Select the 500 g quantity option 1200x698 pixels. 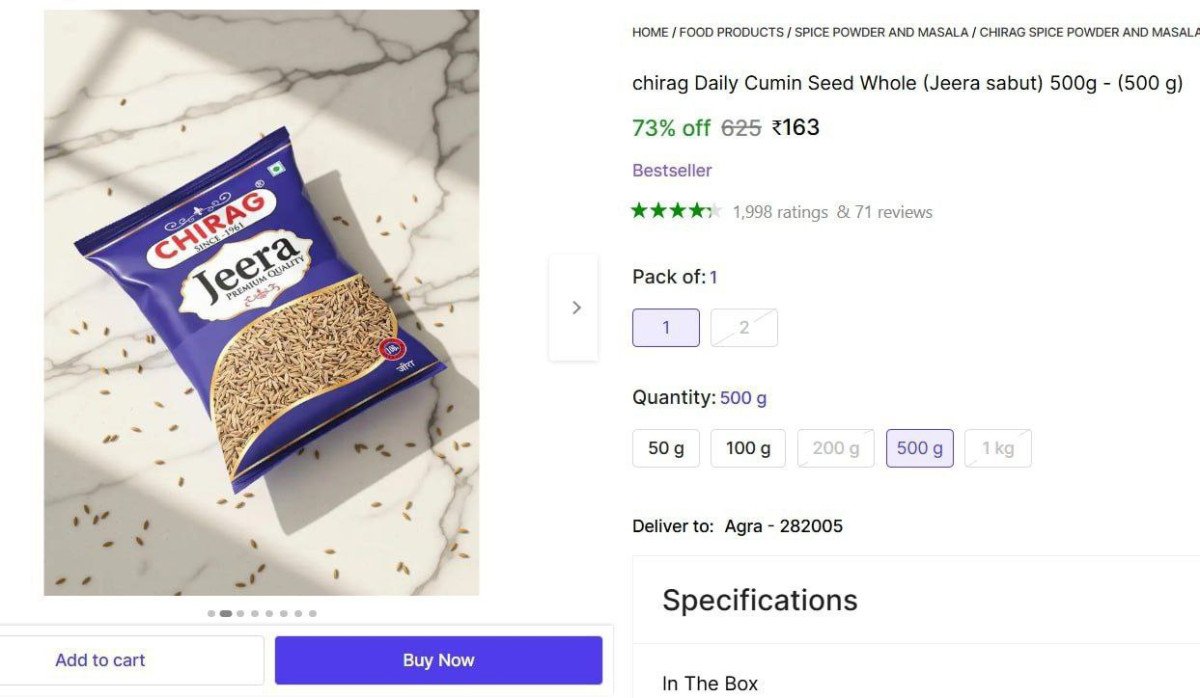click(x=919, y=448)
